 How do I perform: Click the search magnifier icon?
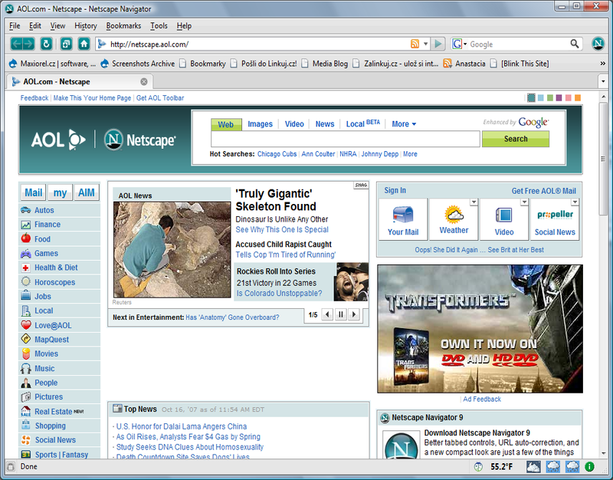tap(574, 44)
